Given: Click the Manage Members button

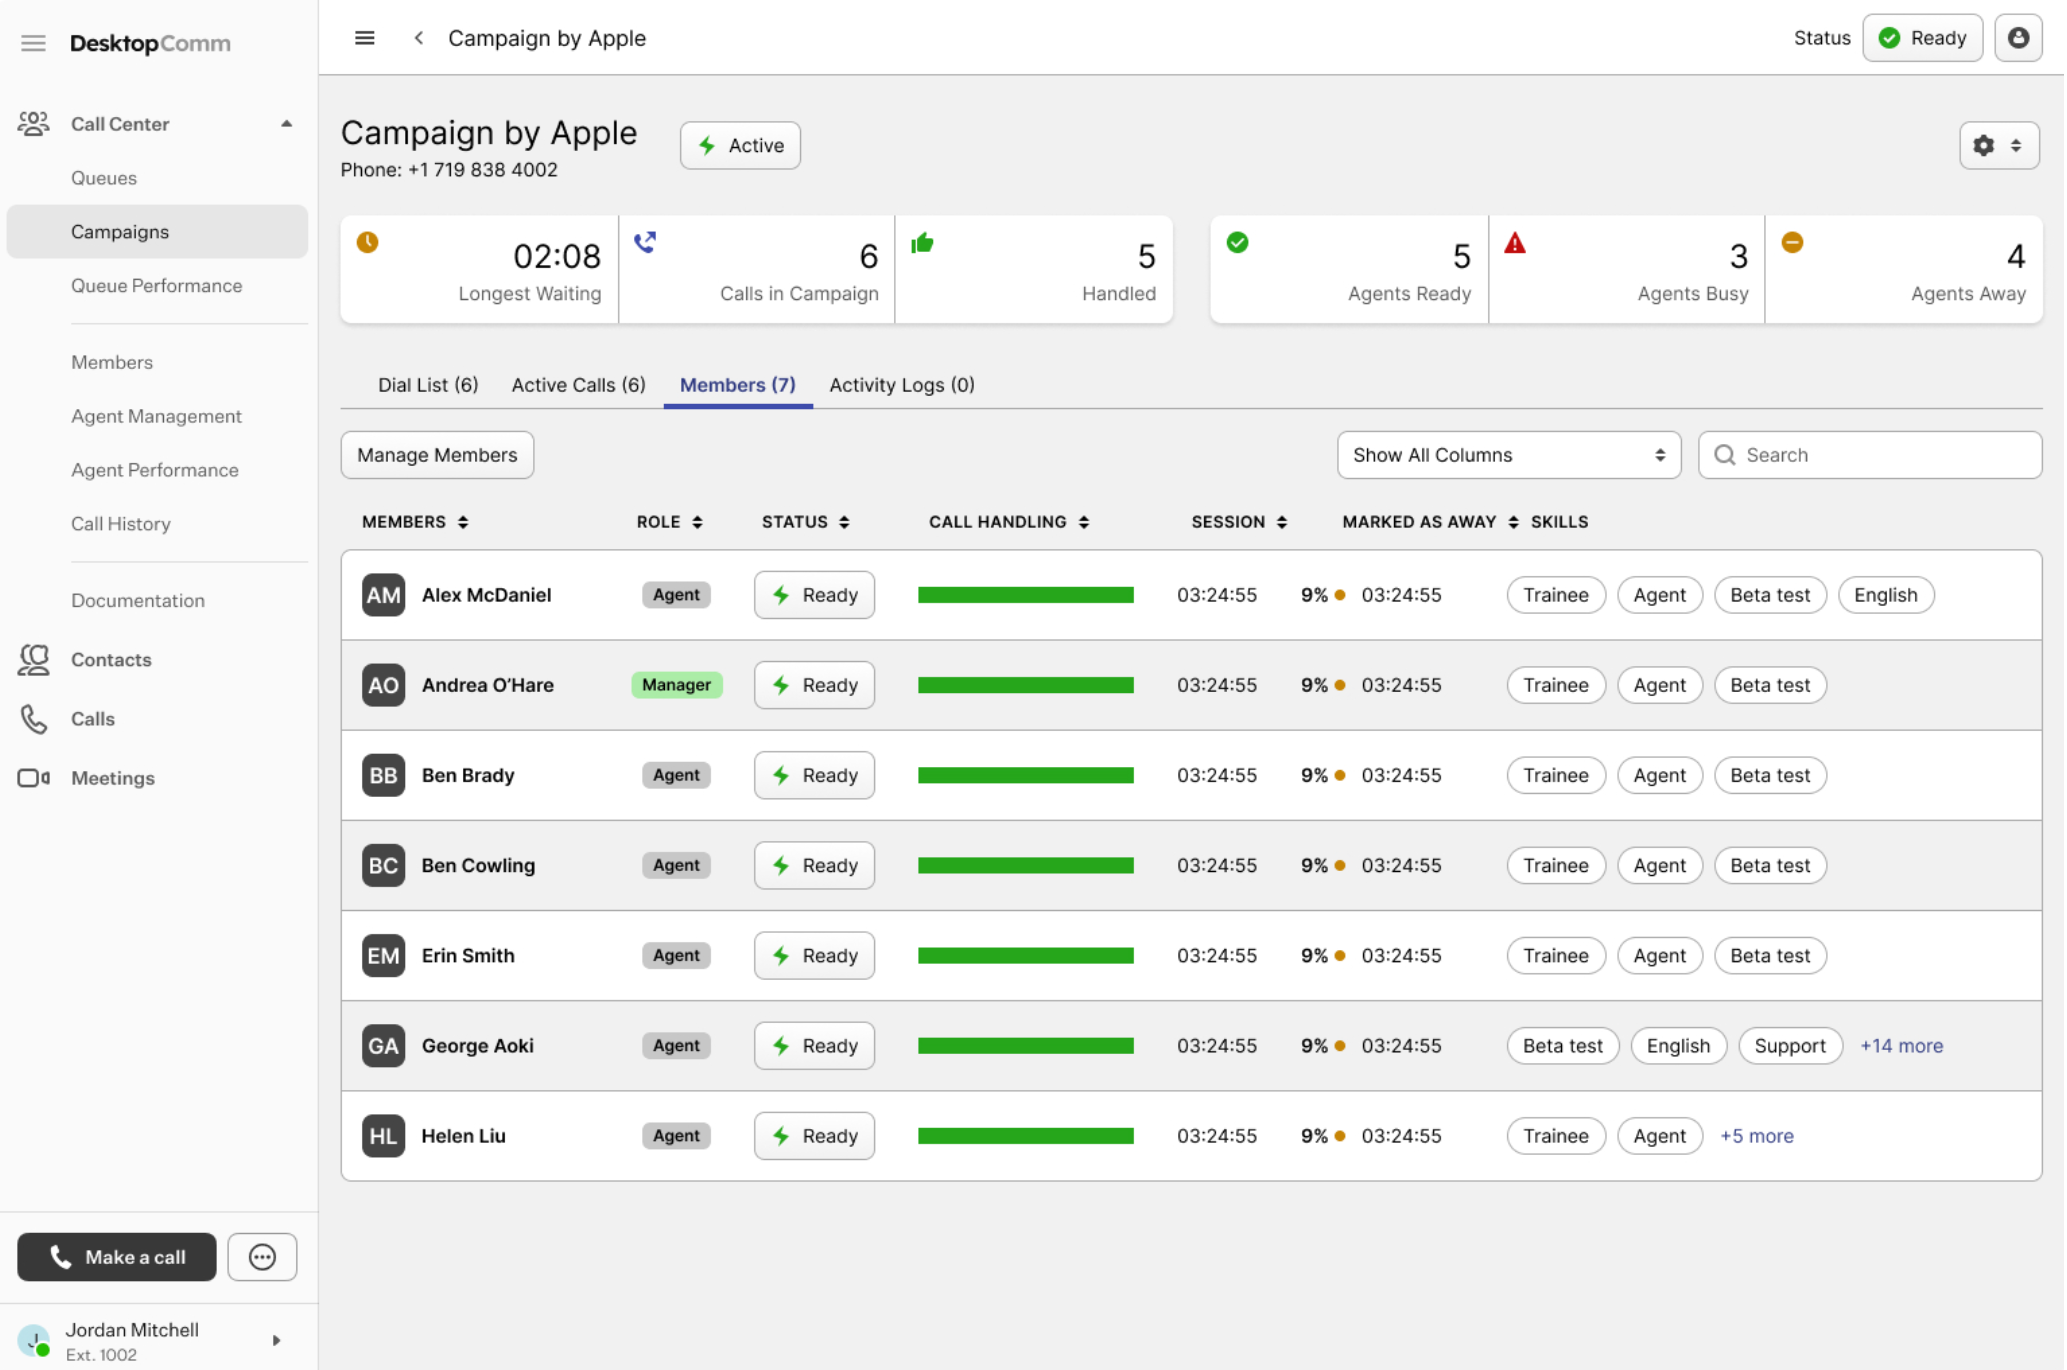Looking at the screenshot, I should click(437, 455).
